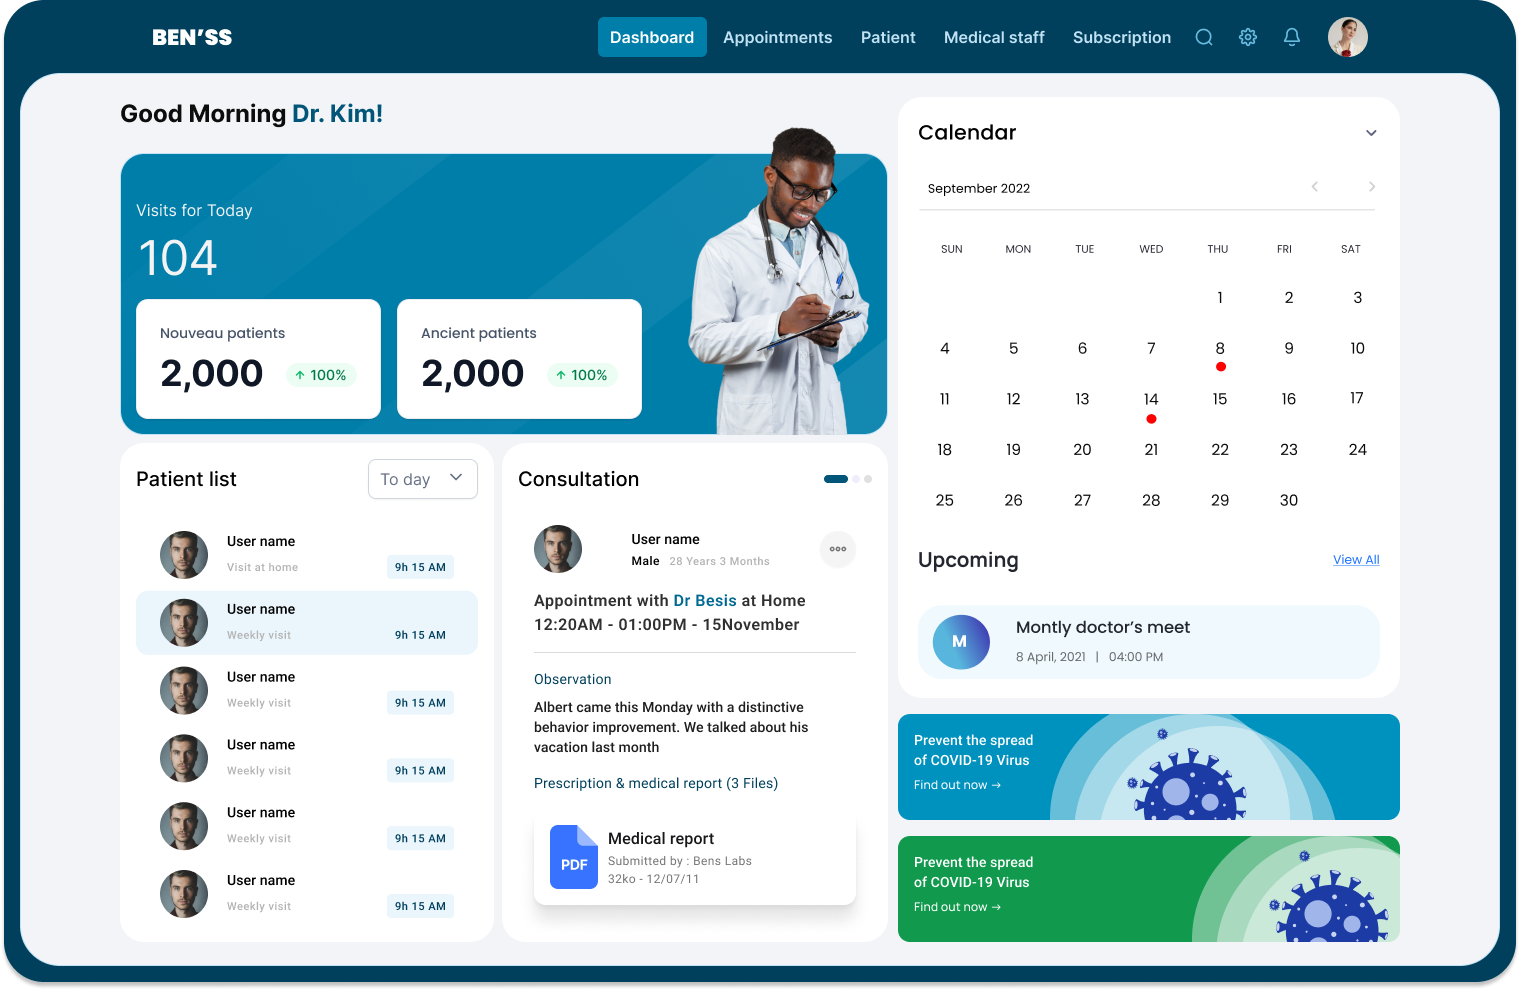Open the To day dropdown
This screenshot has width=1520, height=990.
tap(423, 479)
